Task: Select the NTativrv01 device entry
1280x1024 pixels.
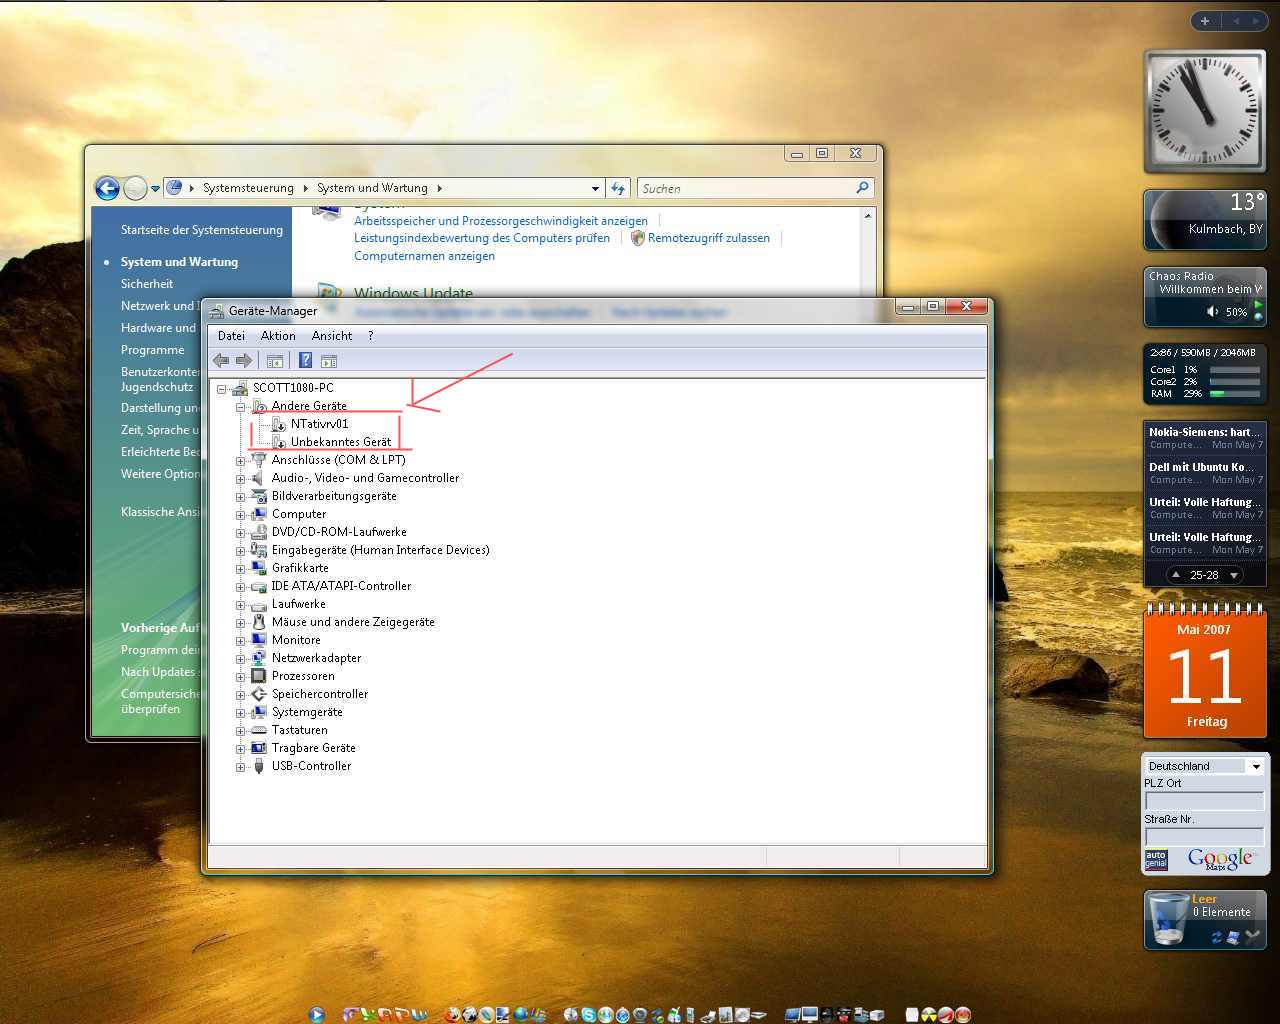Action: coord(319,424)
